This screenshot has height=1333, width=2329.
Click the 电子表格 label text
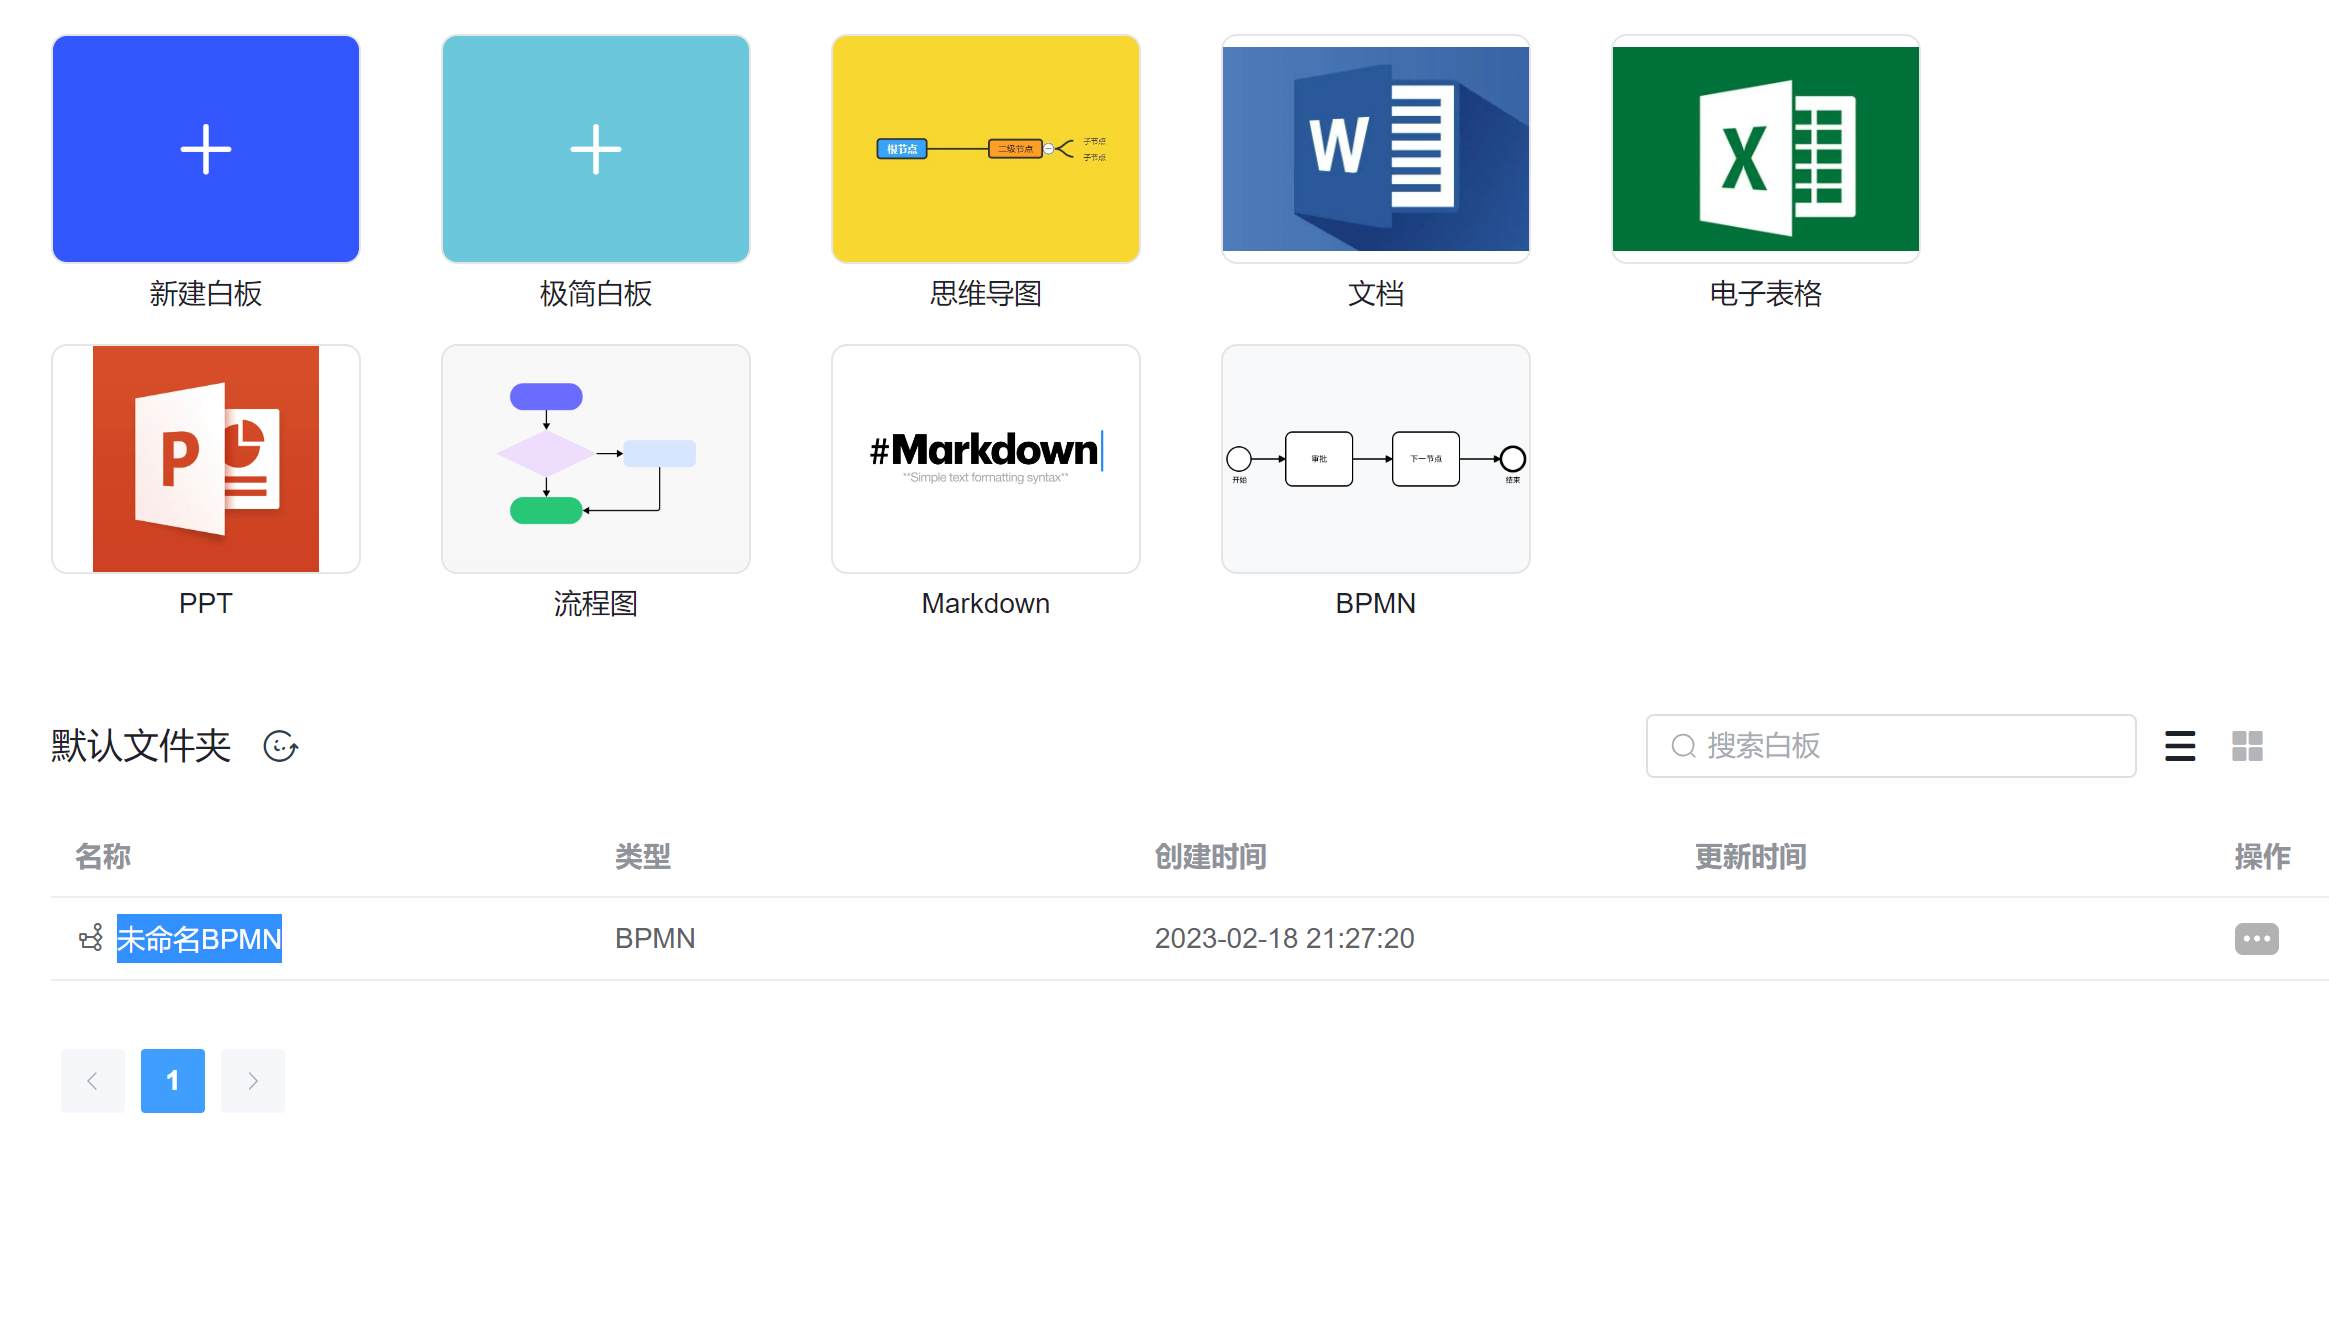(x=1766, y=294)
